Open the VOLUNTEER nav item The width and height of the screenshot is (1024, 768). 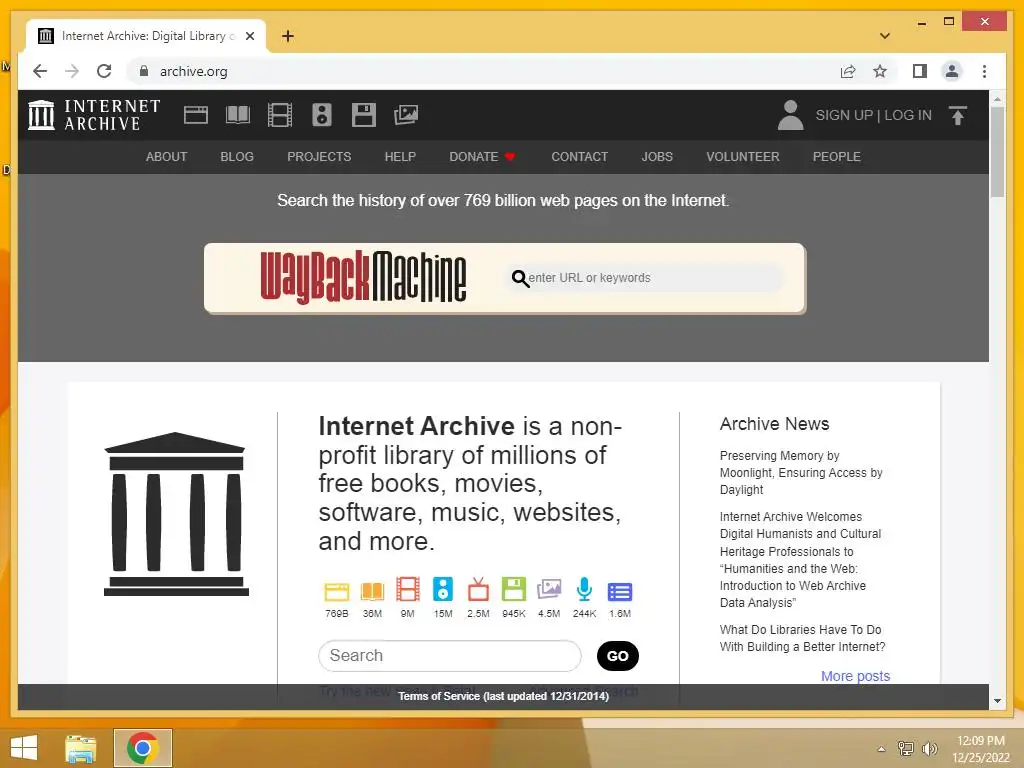tap(743, 157)
